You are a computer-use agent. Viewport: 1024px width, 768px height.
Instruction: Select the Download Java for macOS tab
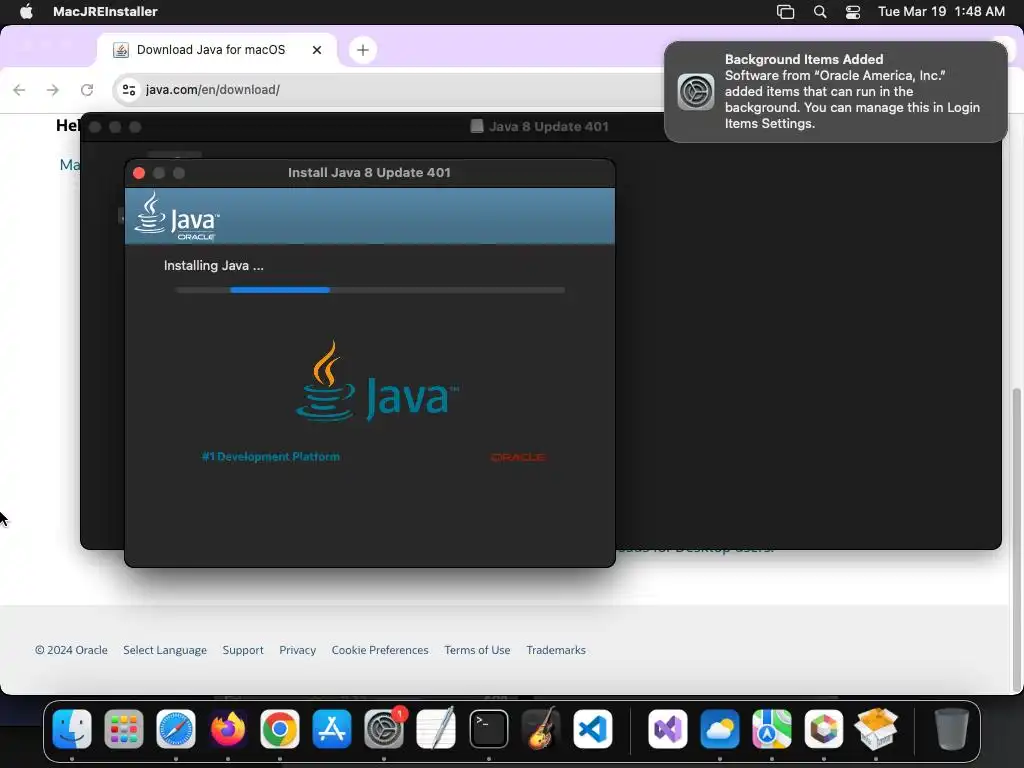click(217, 50)
